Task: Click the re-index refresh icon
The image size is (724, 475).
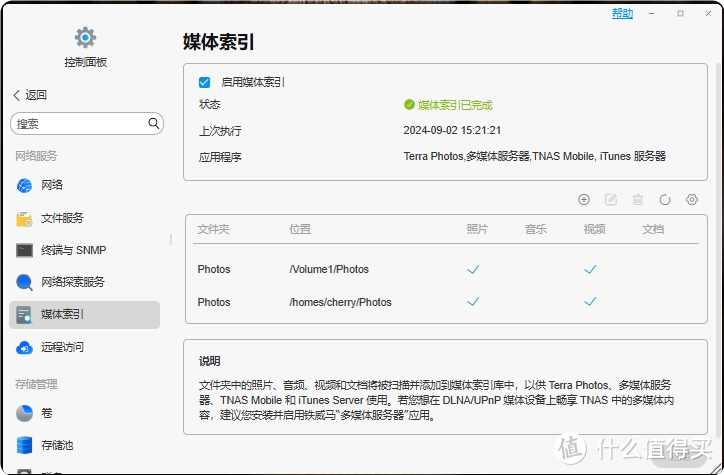Action: click(x=665, y=200)
